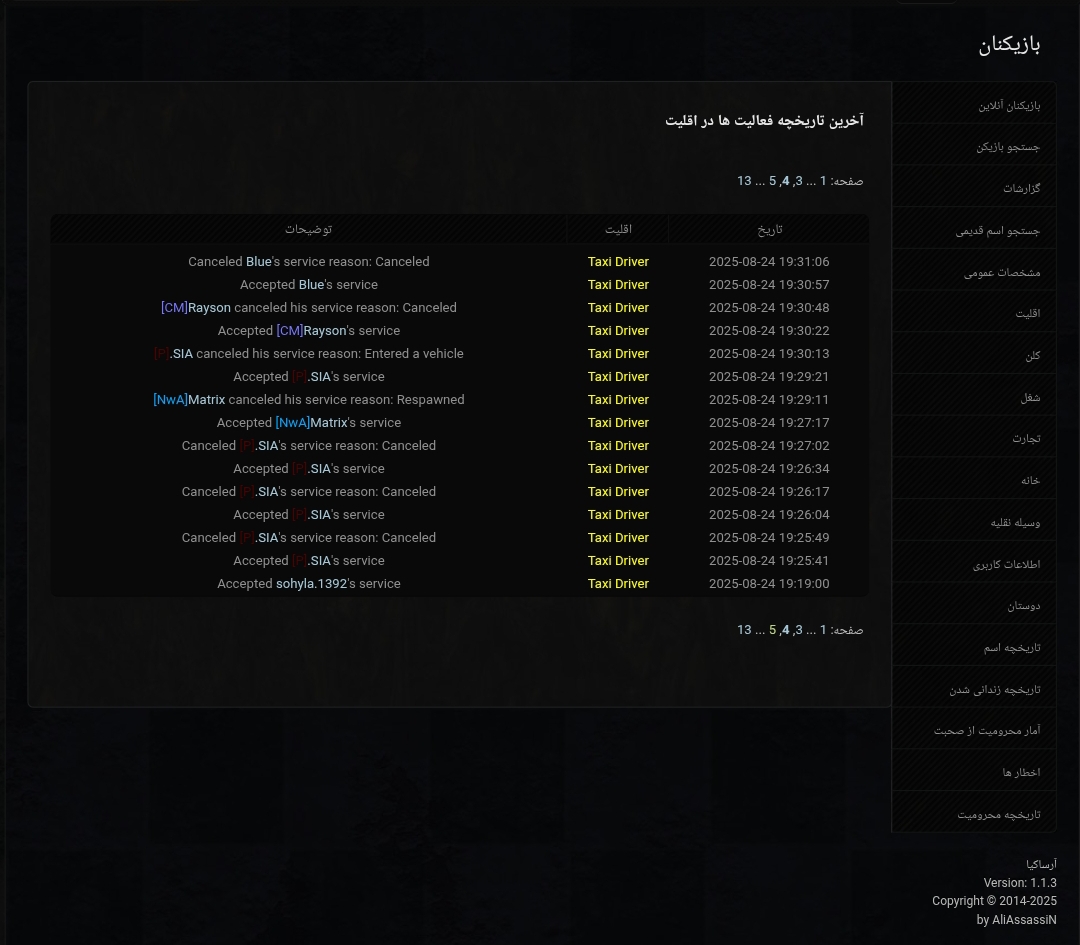Screen dimensions: 1080x945
Task: Click the by AliAssassiN footer credit
Action: 1016,920
